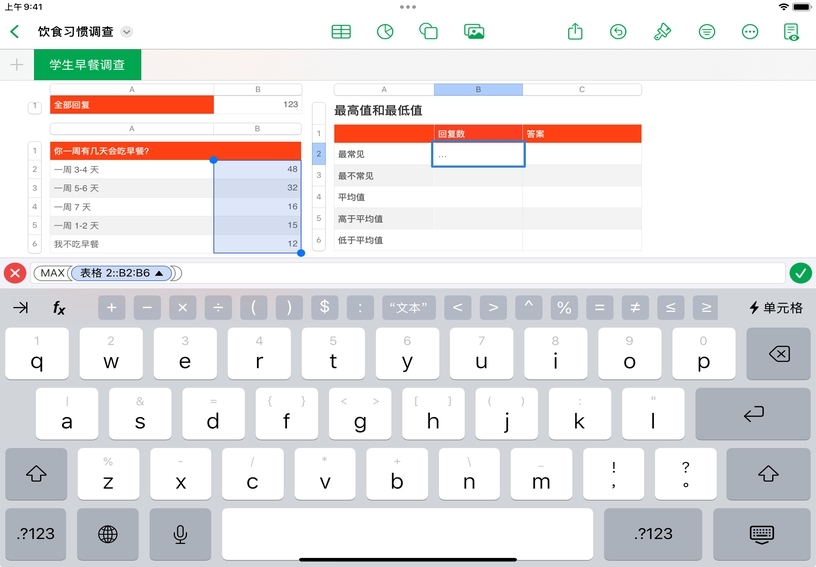Switch keyboard with left .?123 key

(36, 534)
